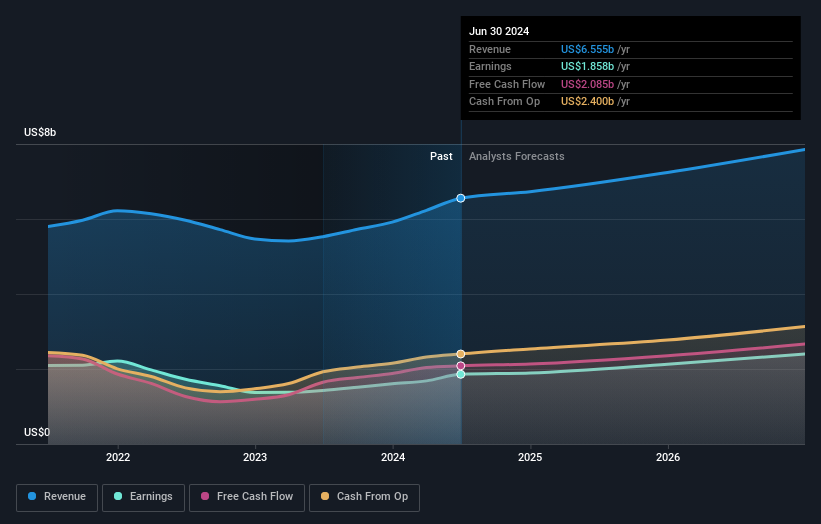Click the 2022 x-axis label
The width and height of the screenshot is (821, 524).
click(x=118, y=457)
